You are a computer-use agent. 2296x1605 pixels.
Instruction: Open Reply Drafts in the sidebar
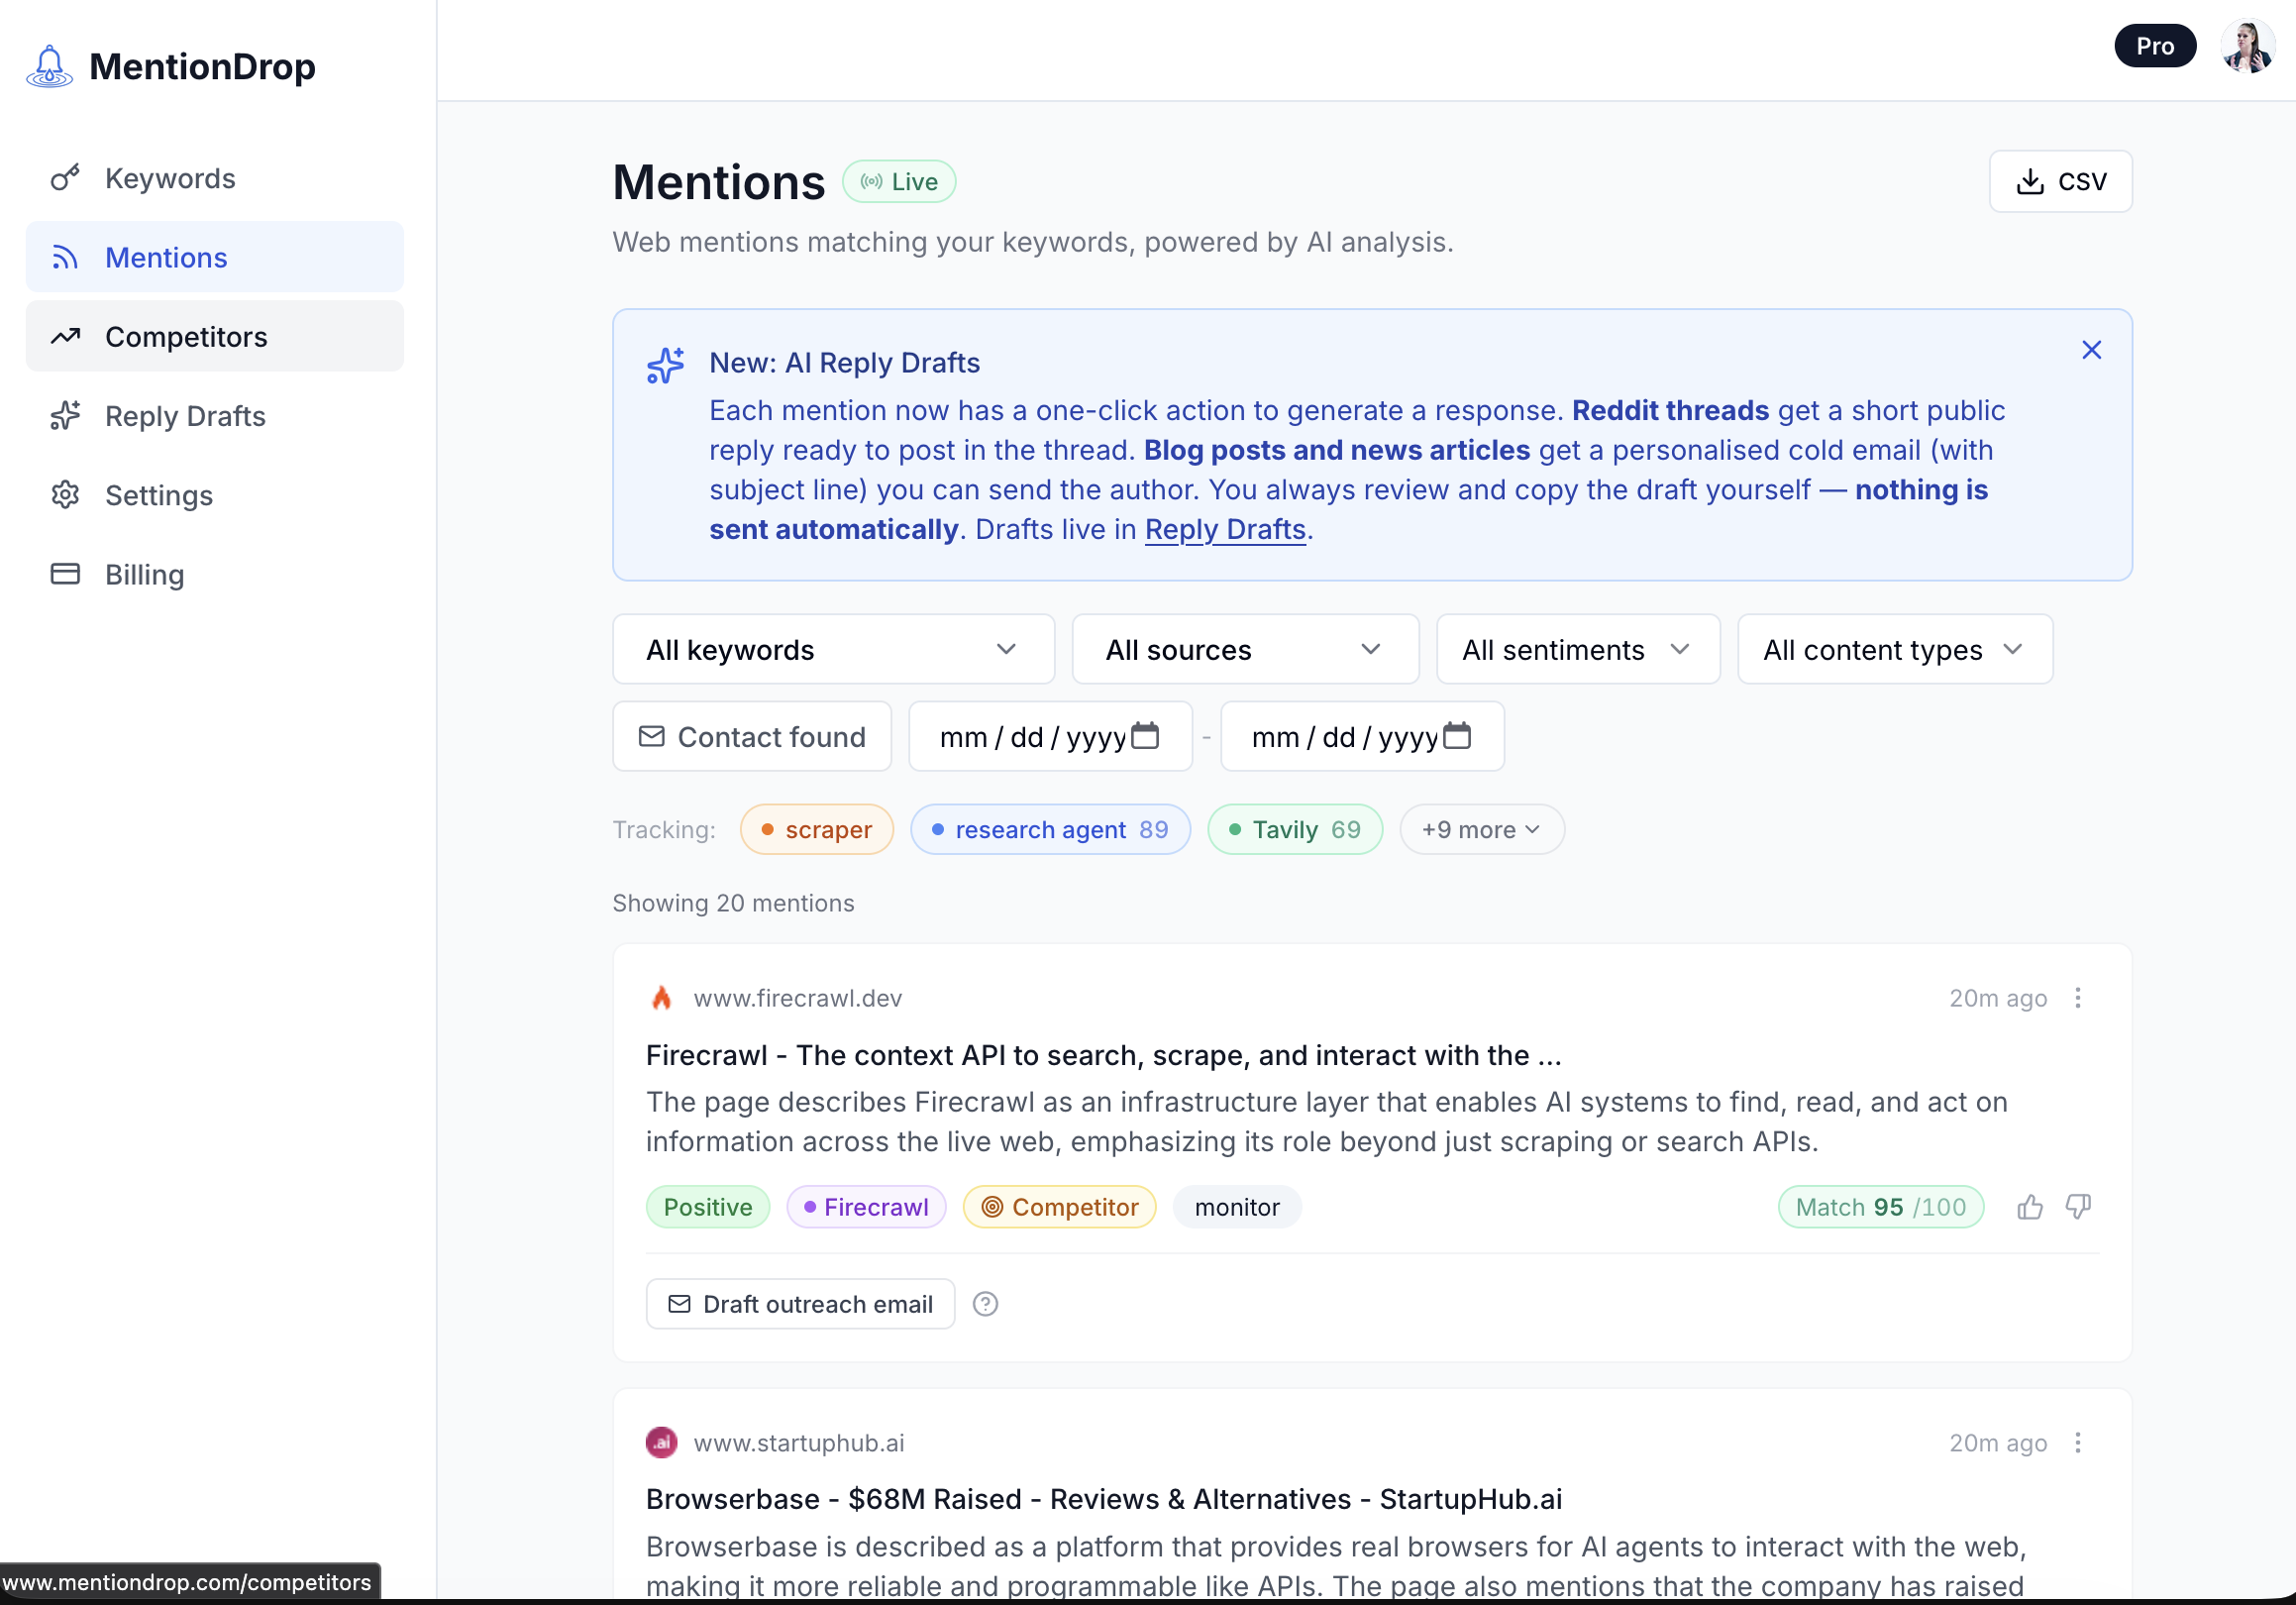(214, 415)
